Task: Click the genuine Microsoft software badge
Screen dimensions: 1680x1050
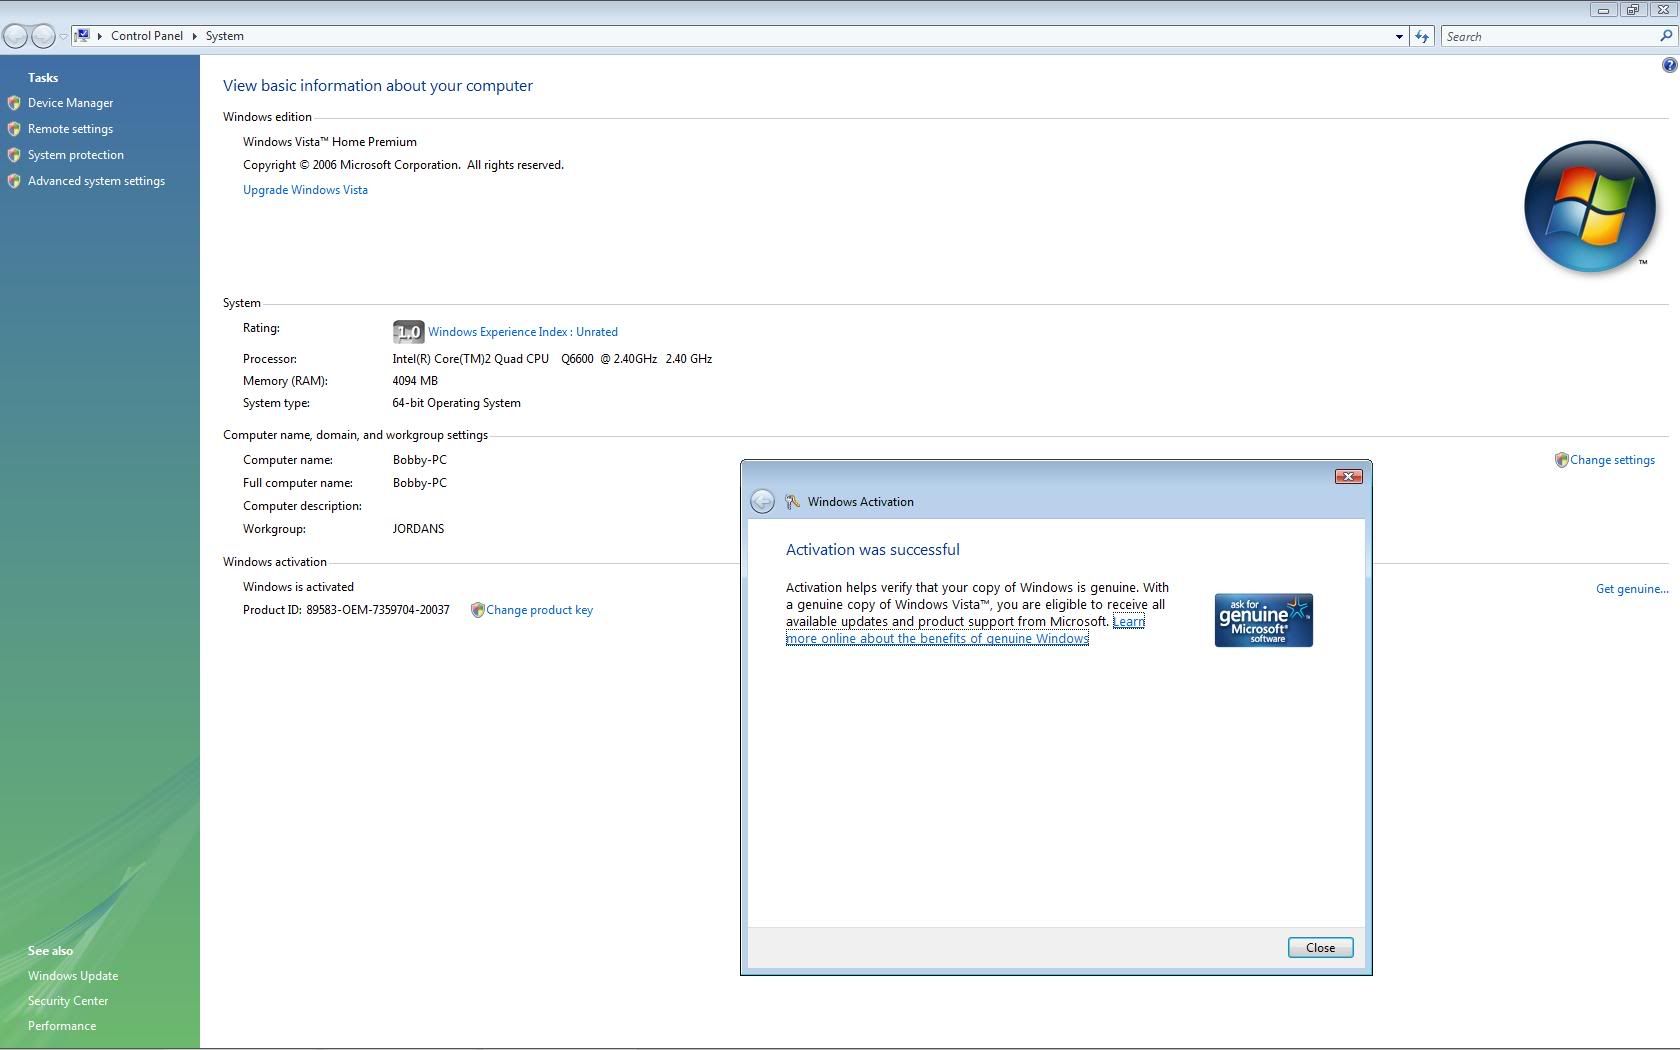Action: tap(1264, 620)
